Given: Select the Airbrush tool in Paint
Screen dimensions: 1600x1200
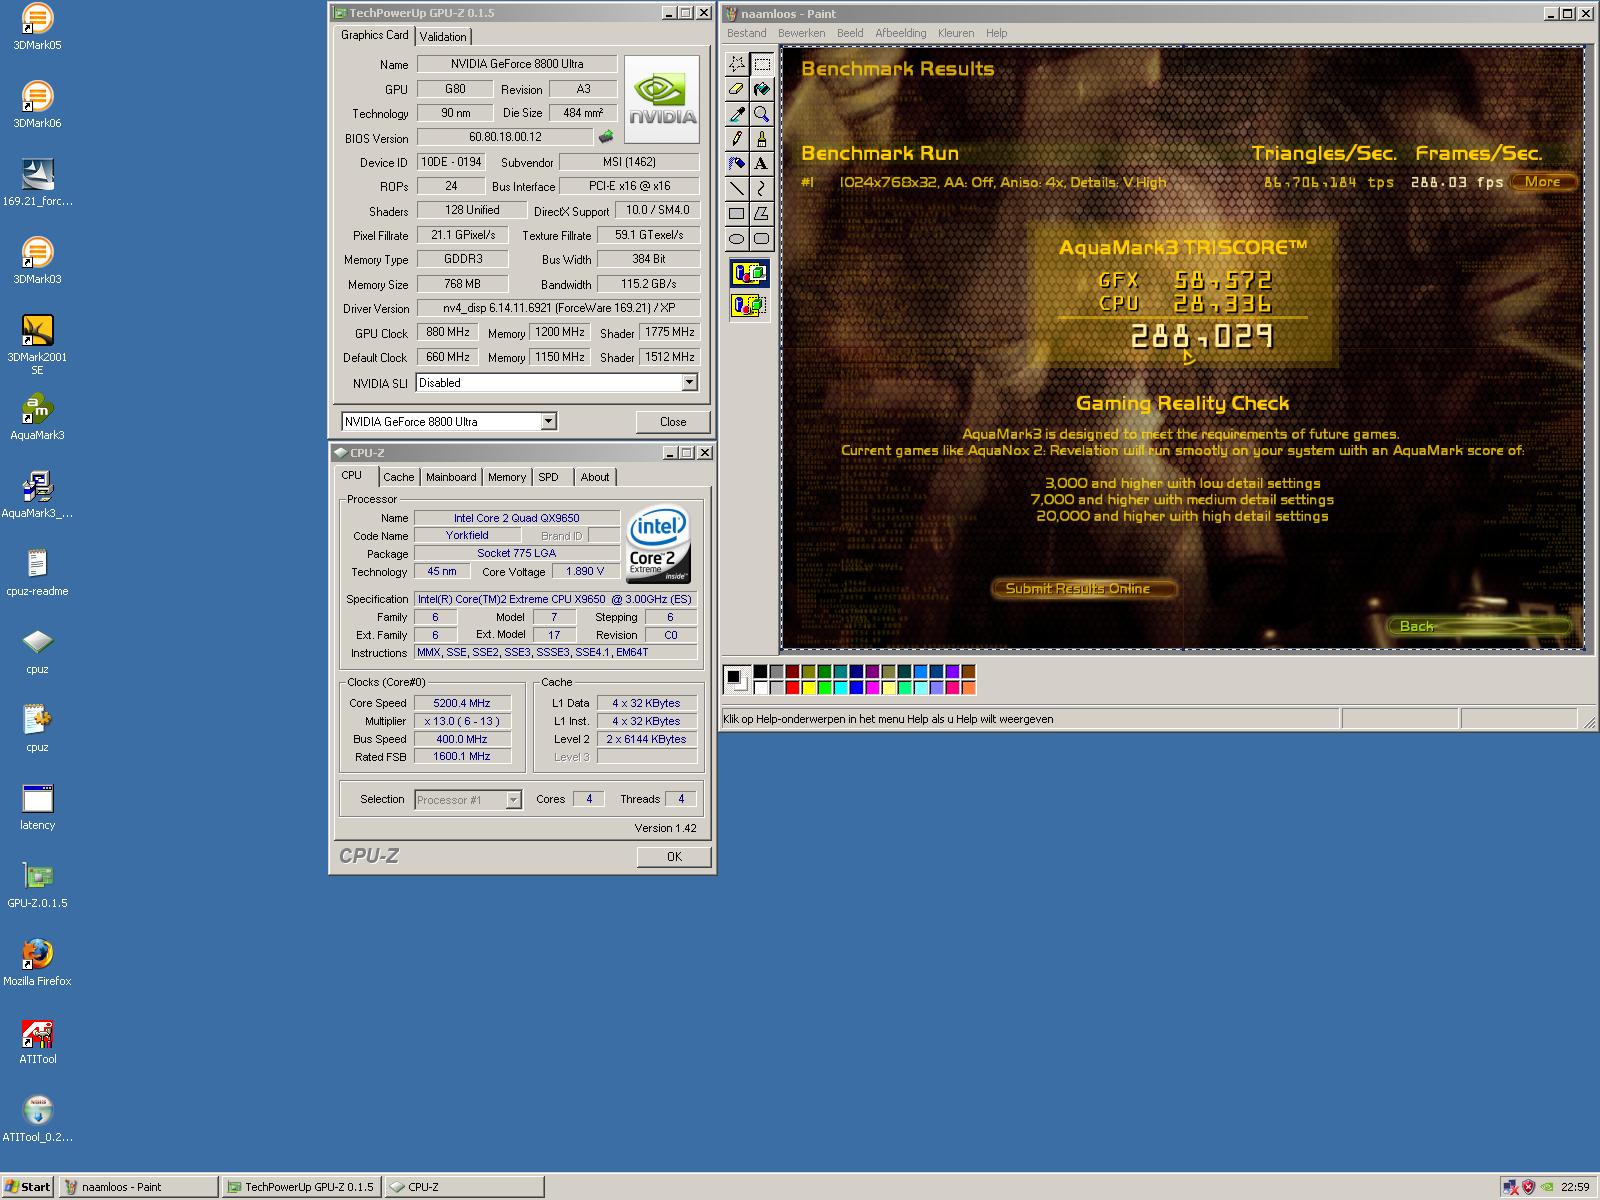Looking at the screenshot, I should point(737,163).
